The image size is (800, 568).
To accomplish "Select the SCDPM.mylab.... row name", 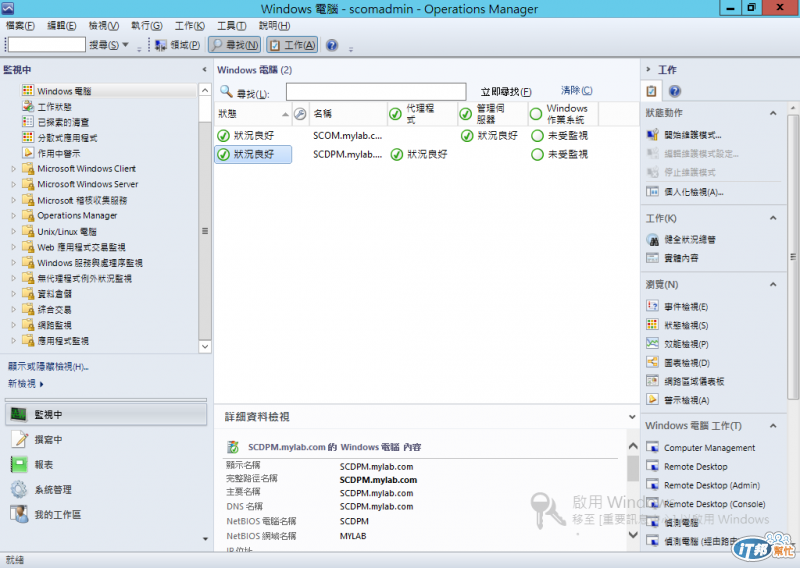I will [347, 154].
